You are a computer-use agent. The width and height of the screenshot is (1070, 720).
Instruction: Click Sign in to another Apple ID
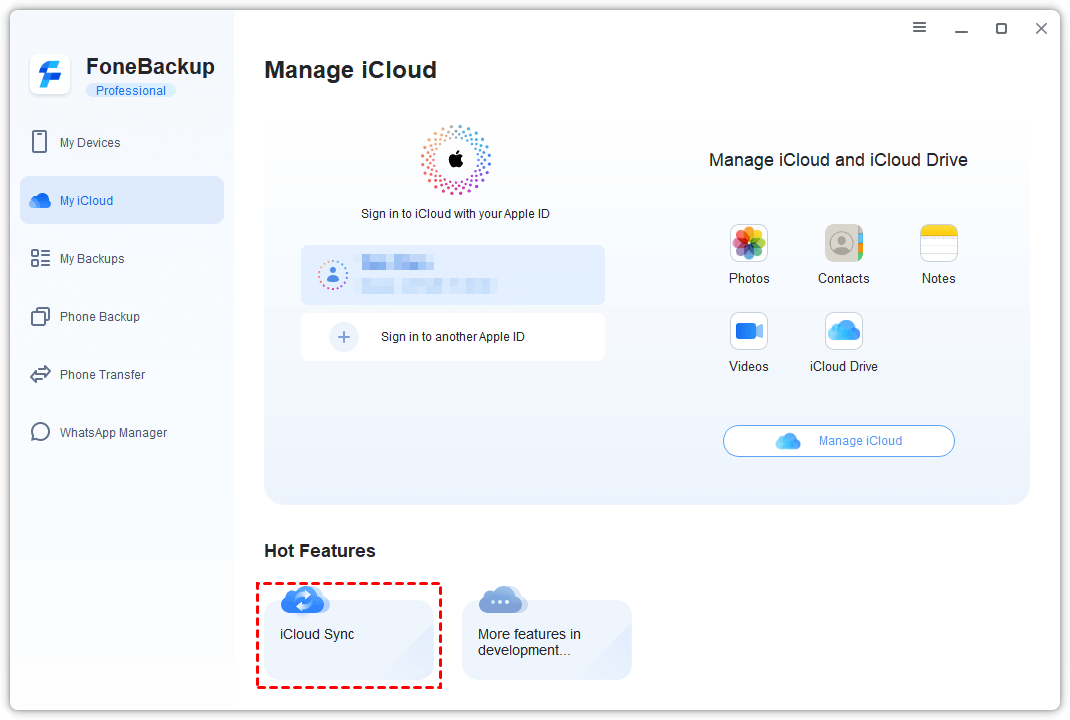click(453, 337)
